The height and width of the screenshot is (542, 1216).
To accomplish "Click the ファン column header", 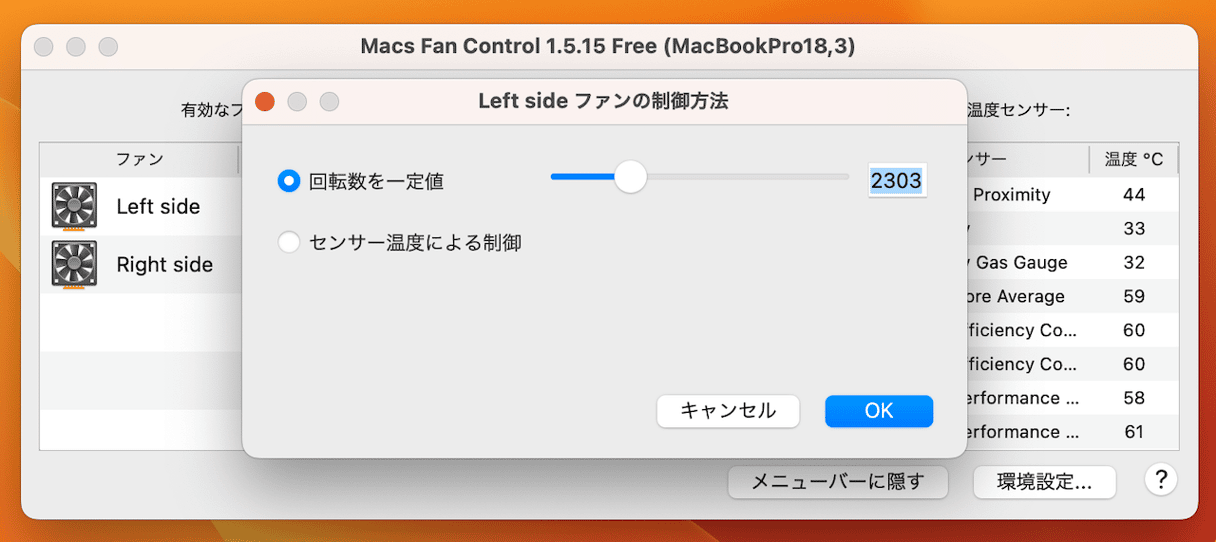I will 139,159.
